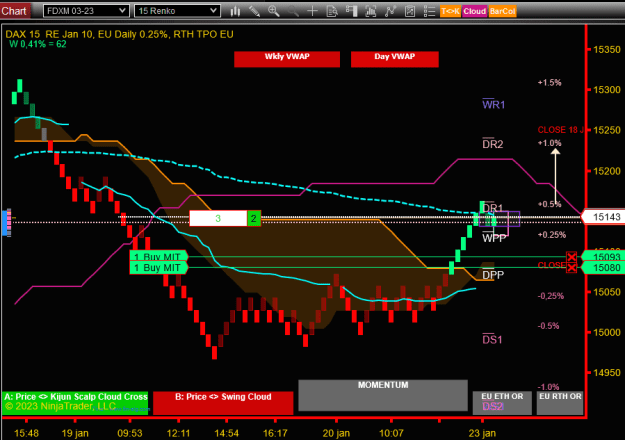Click the DR2 pivot level label

(x=493, y=144)
